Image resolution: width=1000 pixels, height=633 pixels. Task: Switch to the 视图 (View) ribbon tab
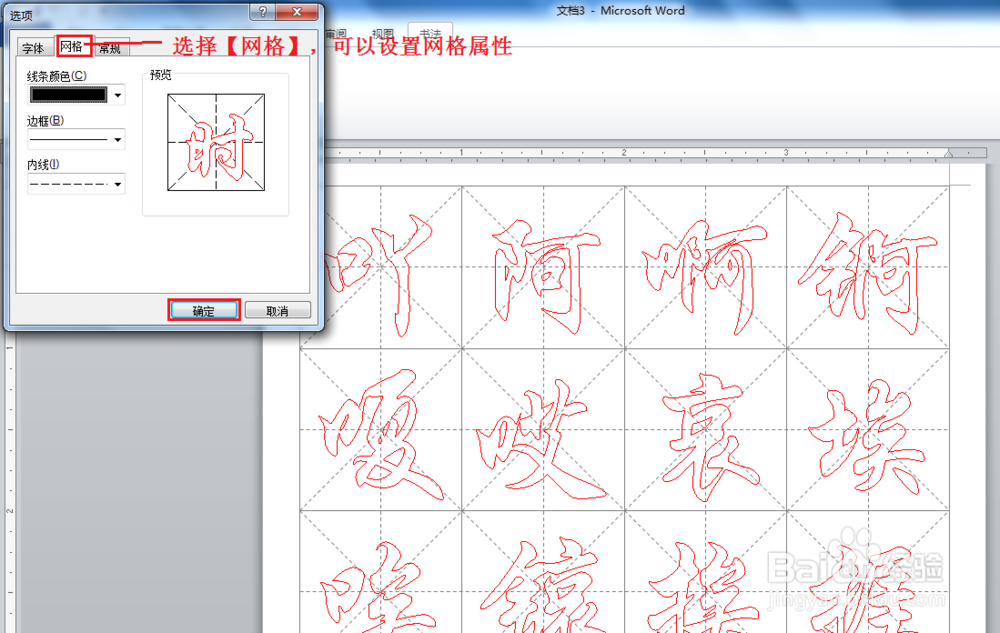click(x=382, y=31)
